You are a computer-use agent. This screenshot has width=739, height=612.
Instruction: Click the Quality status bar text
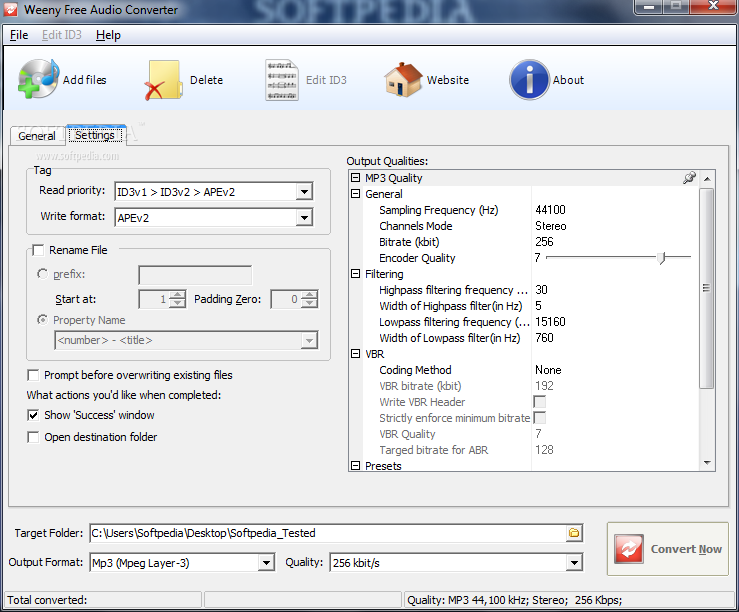pos(515,600)
